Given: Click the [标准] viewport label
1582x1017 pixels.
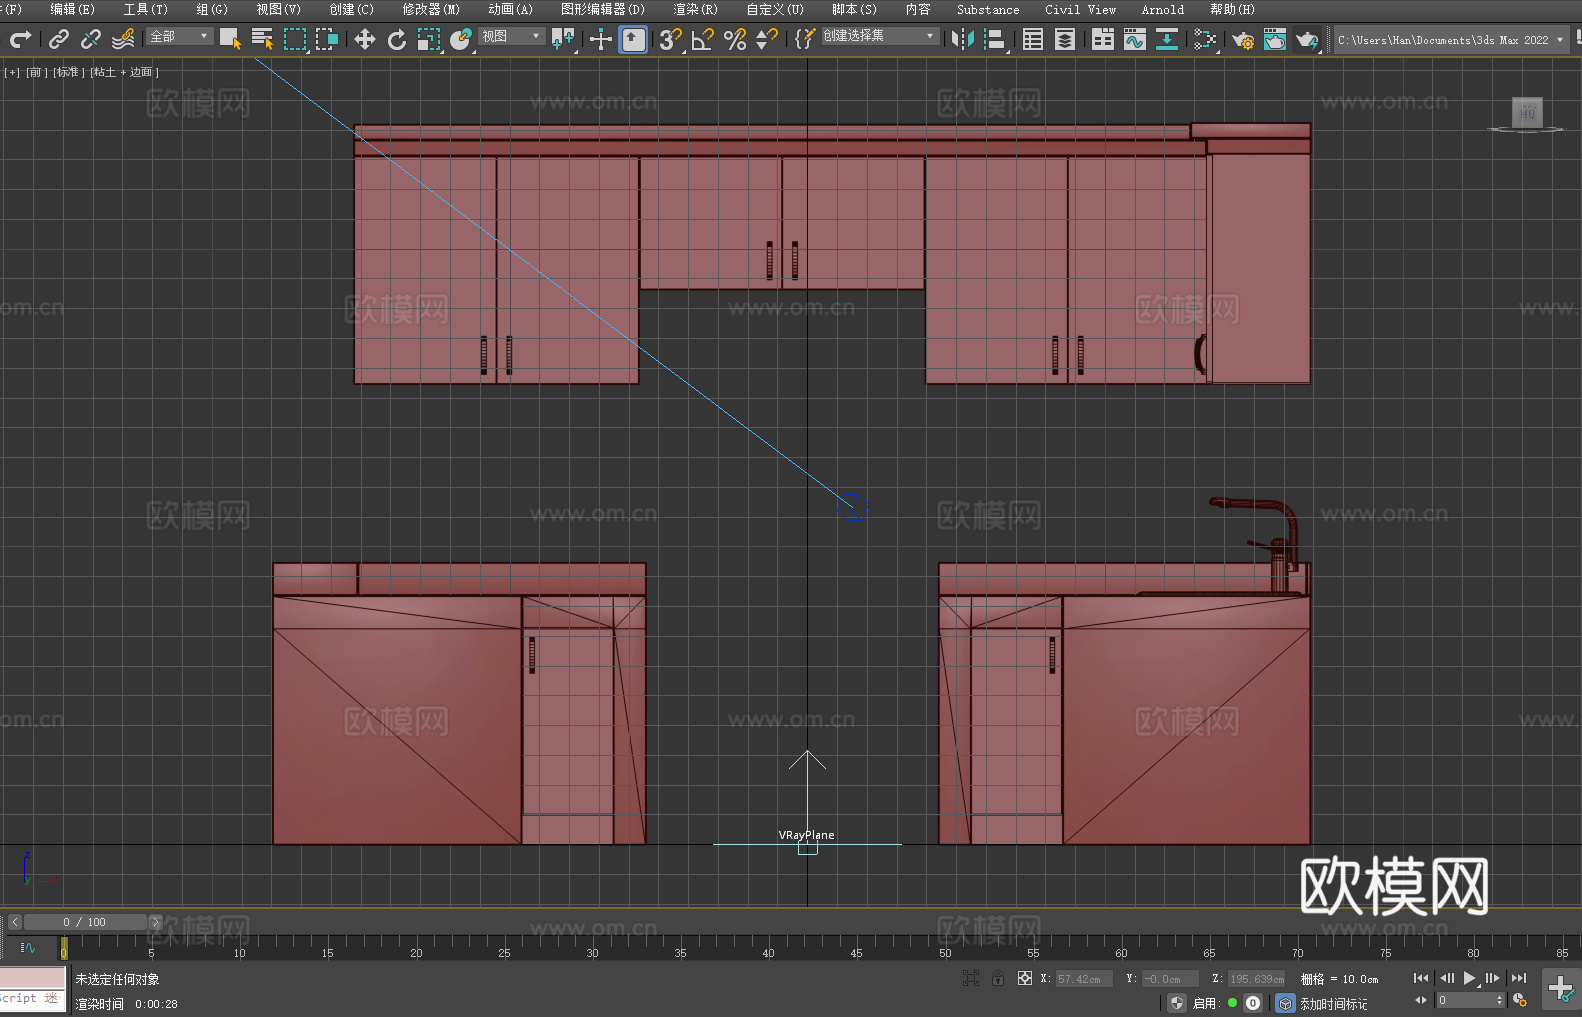Looking at the screenshot, I should tap(69, 72).
